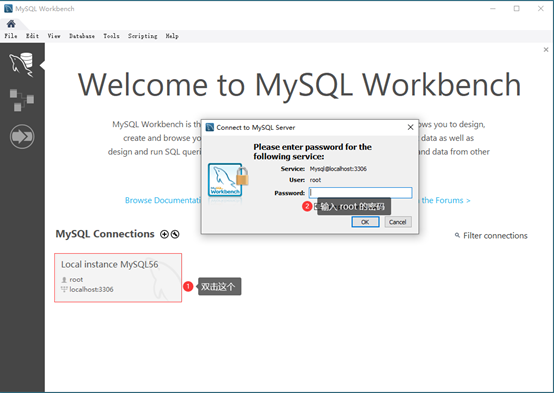Close the Welcome page panel

pyautogui.click(x=546, y=50)
